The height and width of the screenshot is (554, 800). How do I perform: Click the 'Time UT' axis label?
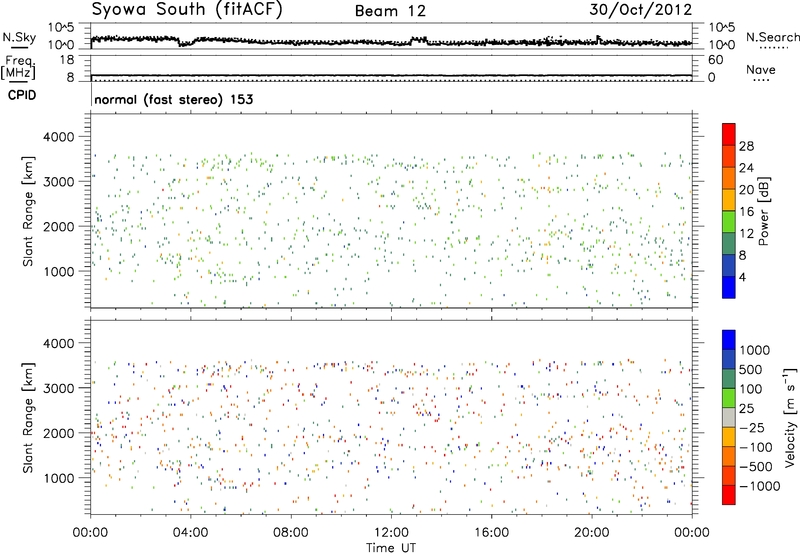point(391,548)
